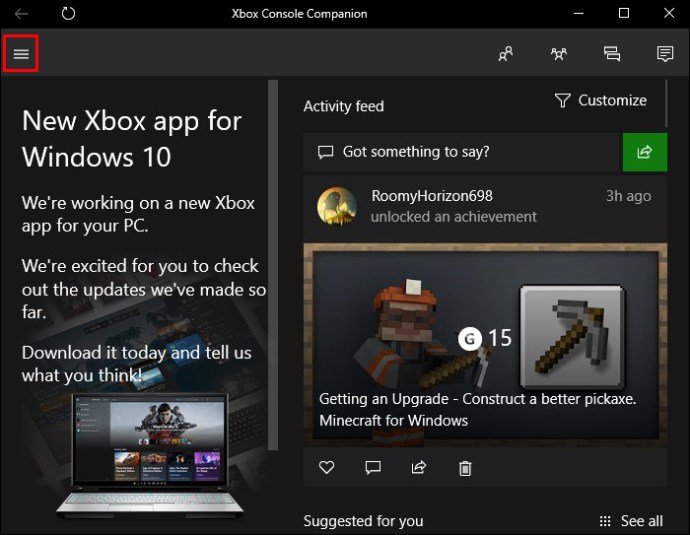Share the Getting an Upgrade achievement post
This screenshot has width=690, height=535.
418,467
